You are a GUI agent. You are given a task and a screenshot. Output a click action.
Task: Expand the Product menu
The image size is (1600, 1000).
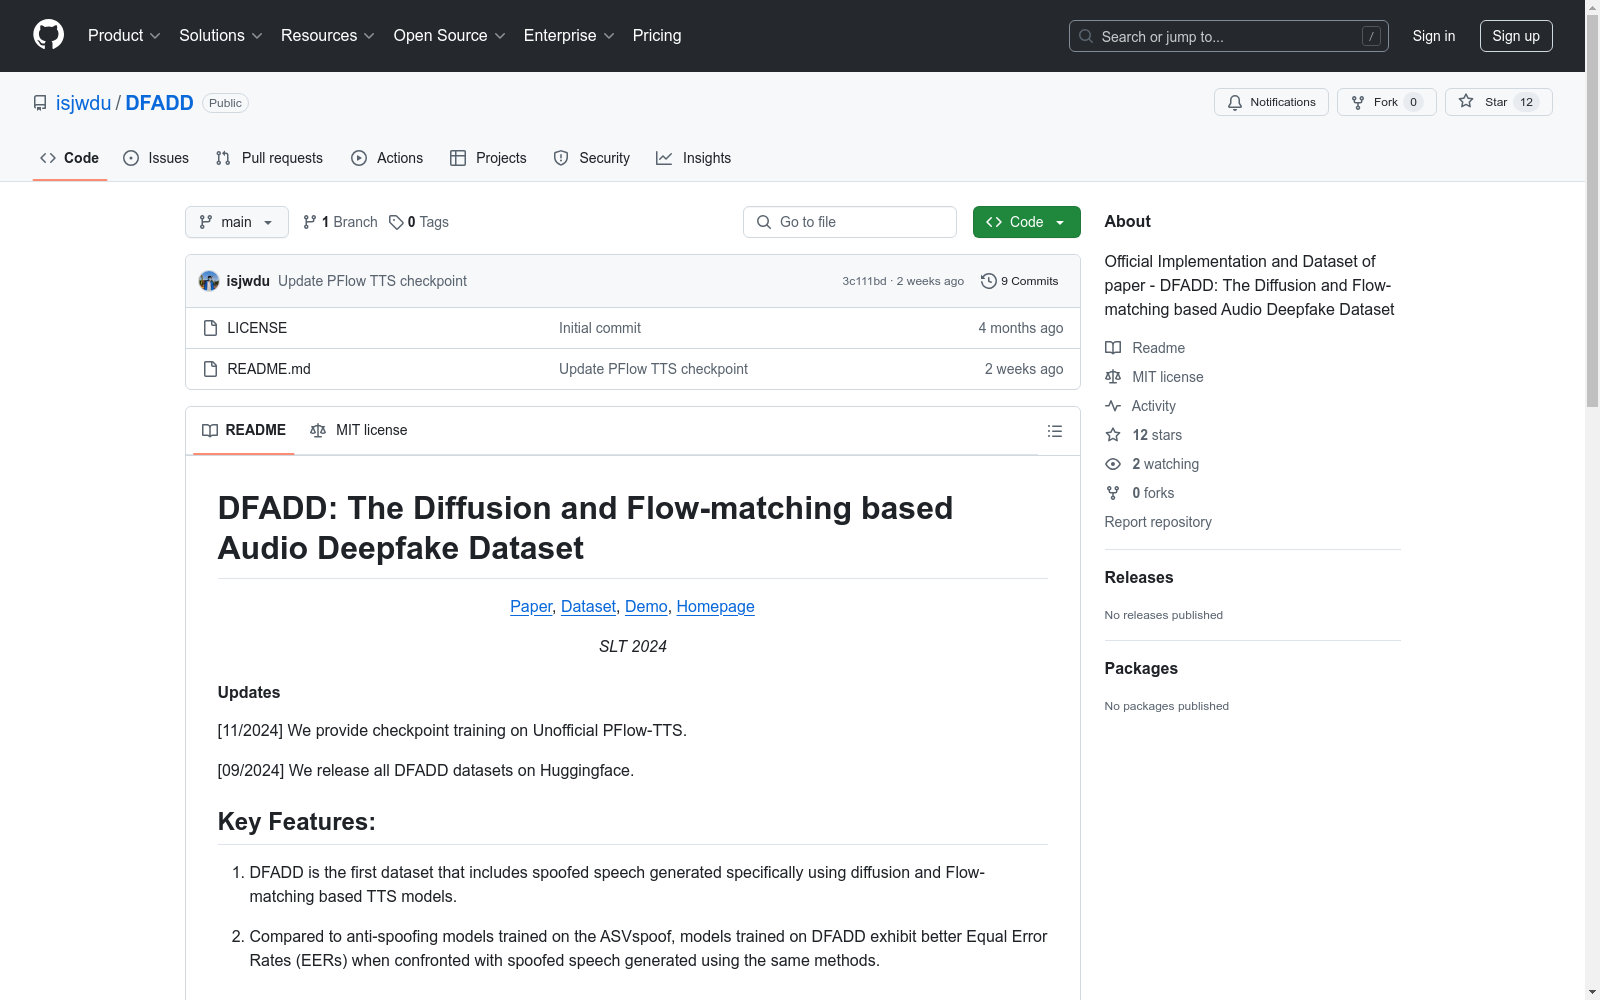tap(124, 35)
